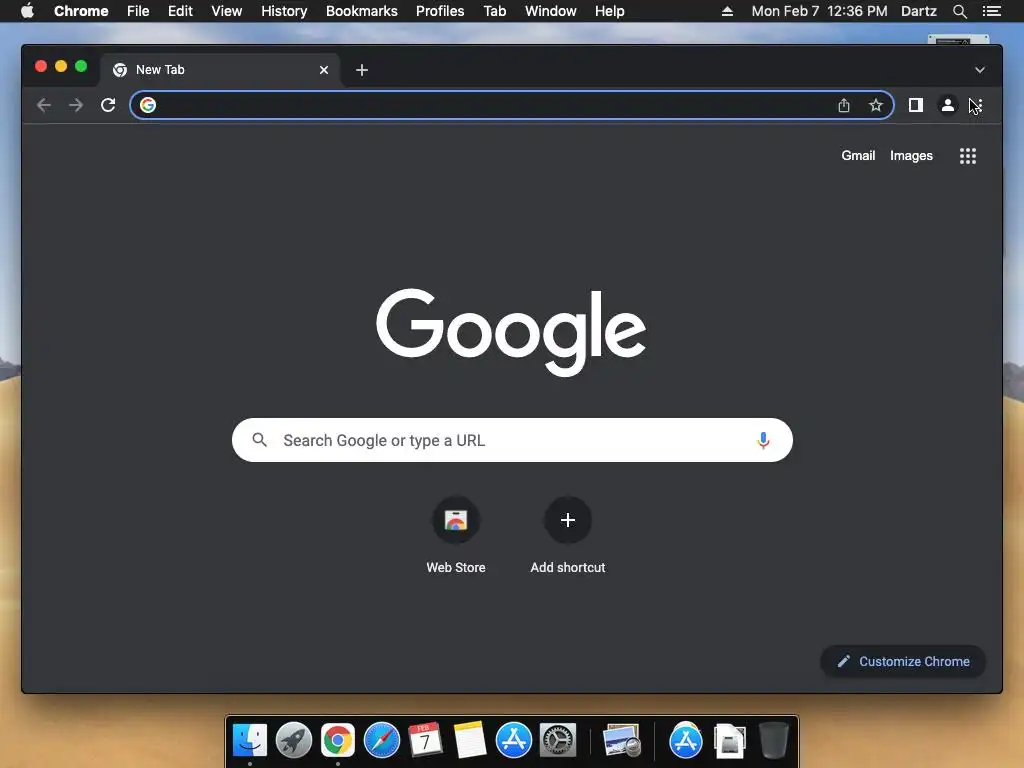Open the Images link
This screenshot has width=1024, height=768.
point(911,155)
